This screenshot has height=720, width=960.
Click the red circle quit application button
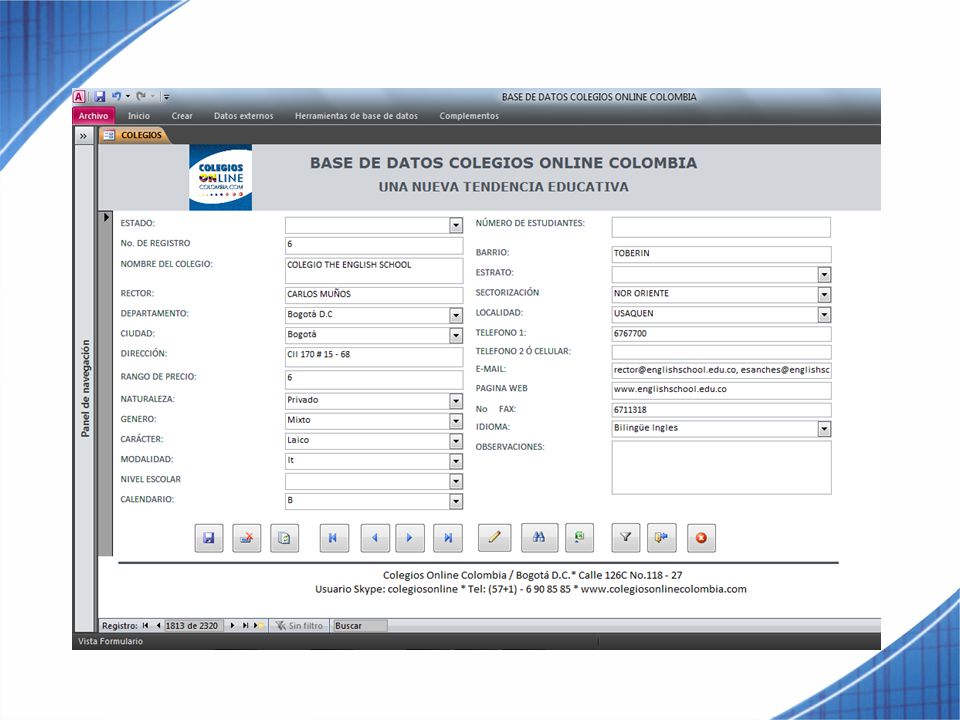coord(701,538)
